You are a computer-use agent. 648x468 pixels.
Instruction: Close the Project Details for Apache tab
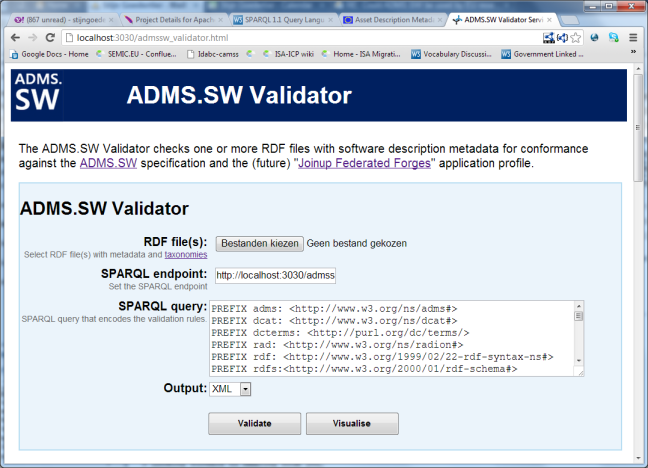(x=221, y=20)
